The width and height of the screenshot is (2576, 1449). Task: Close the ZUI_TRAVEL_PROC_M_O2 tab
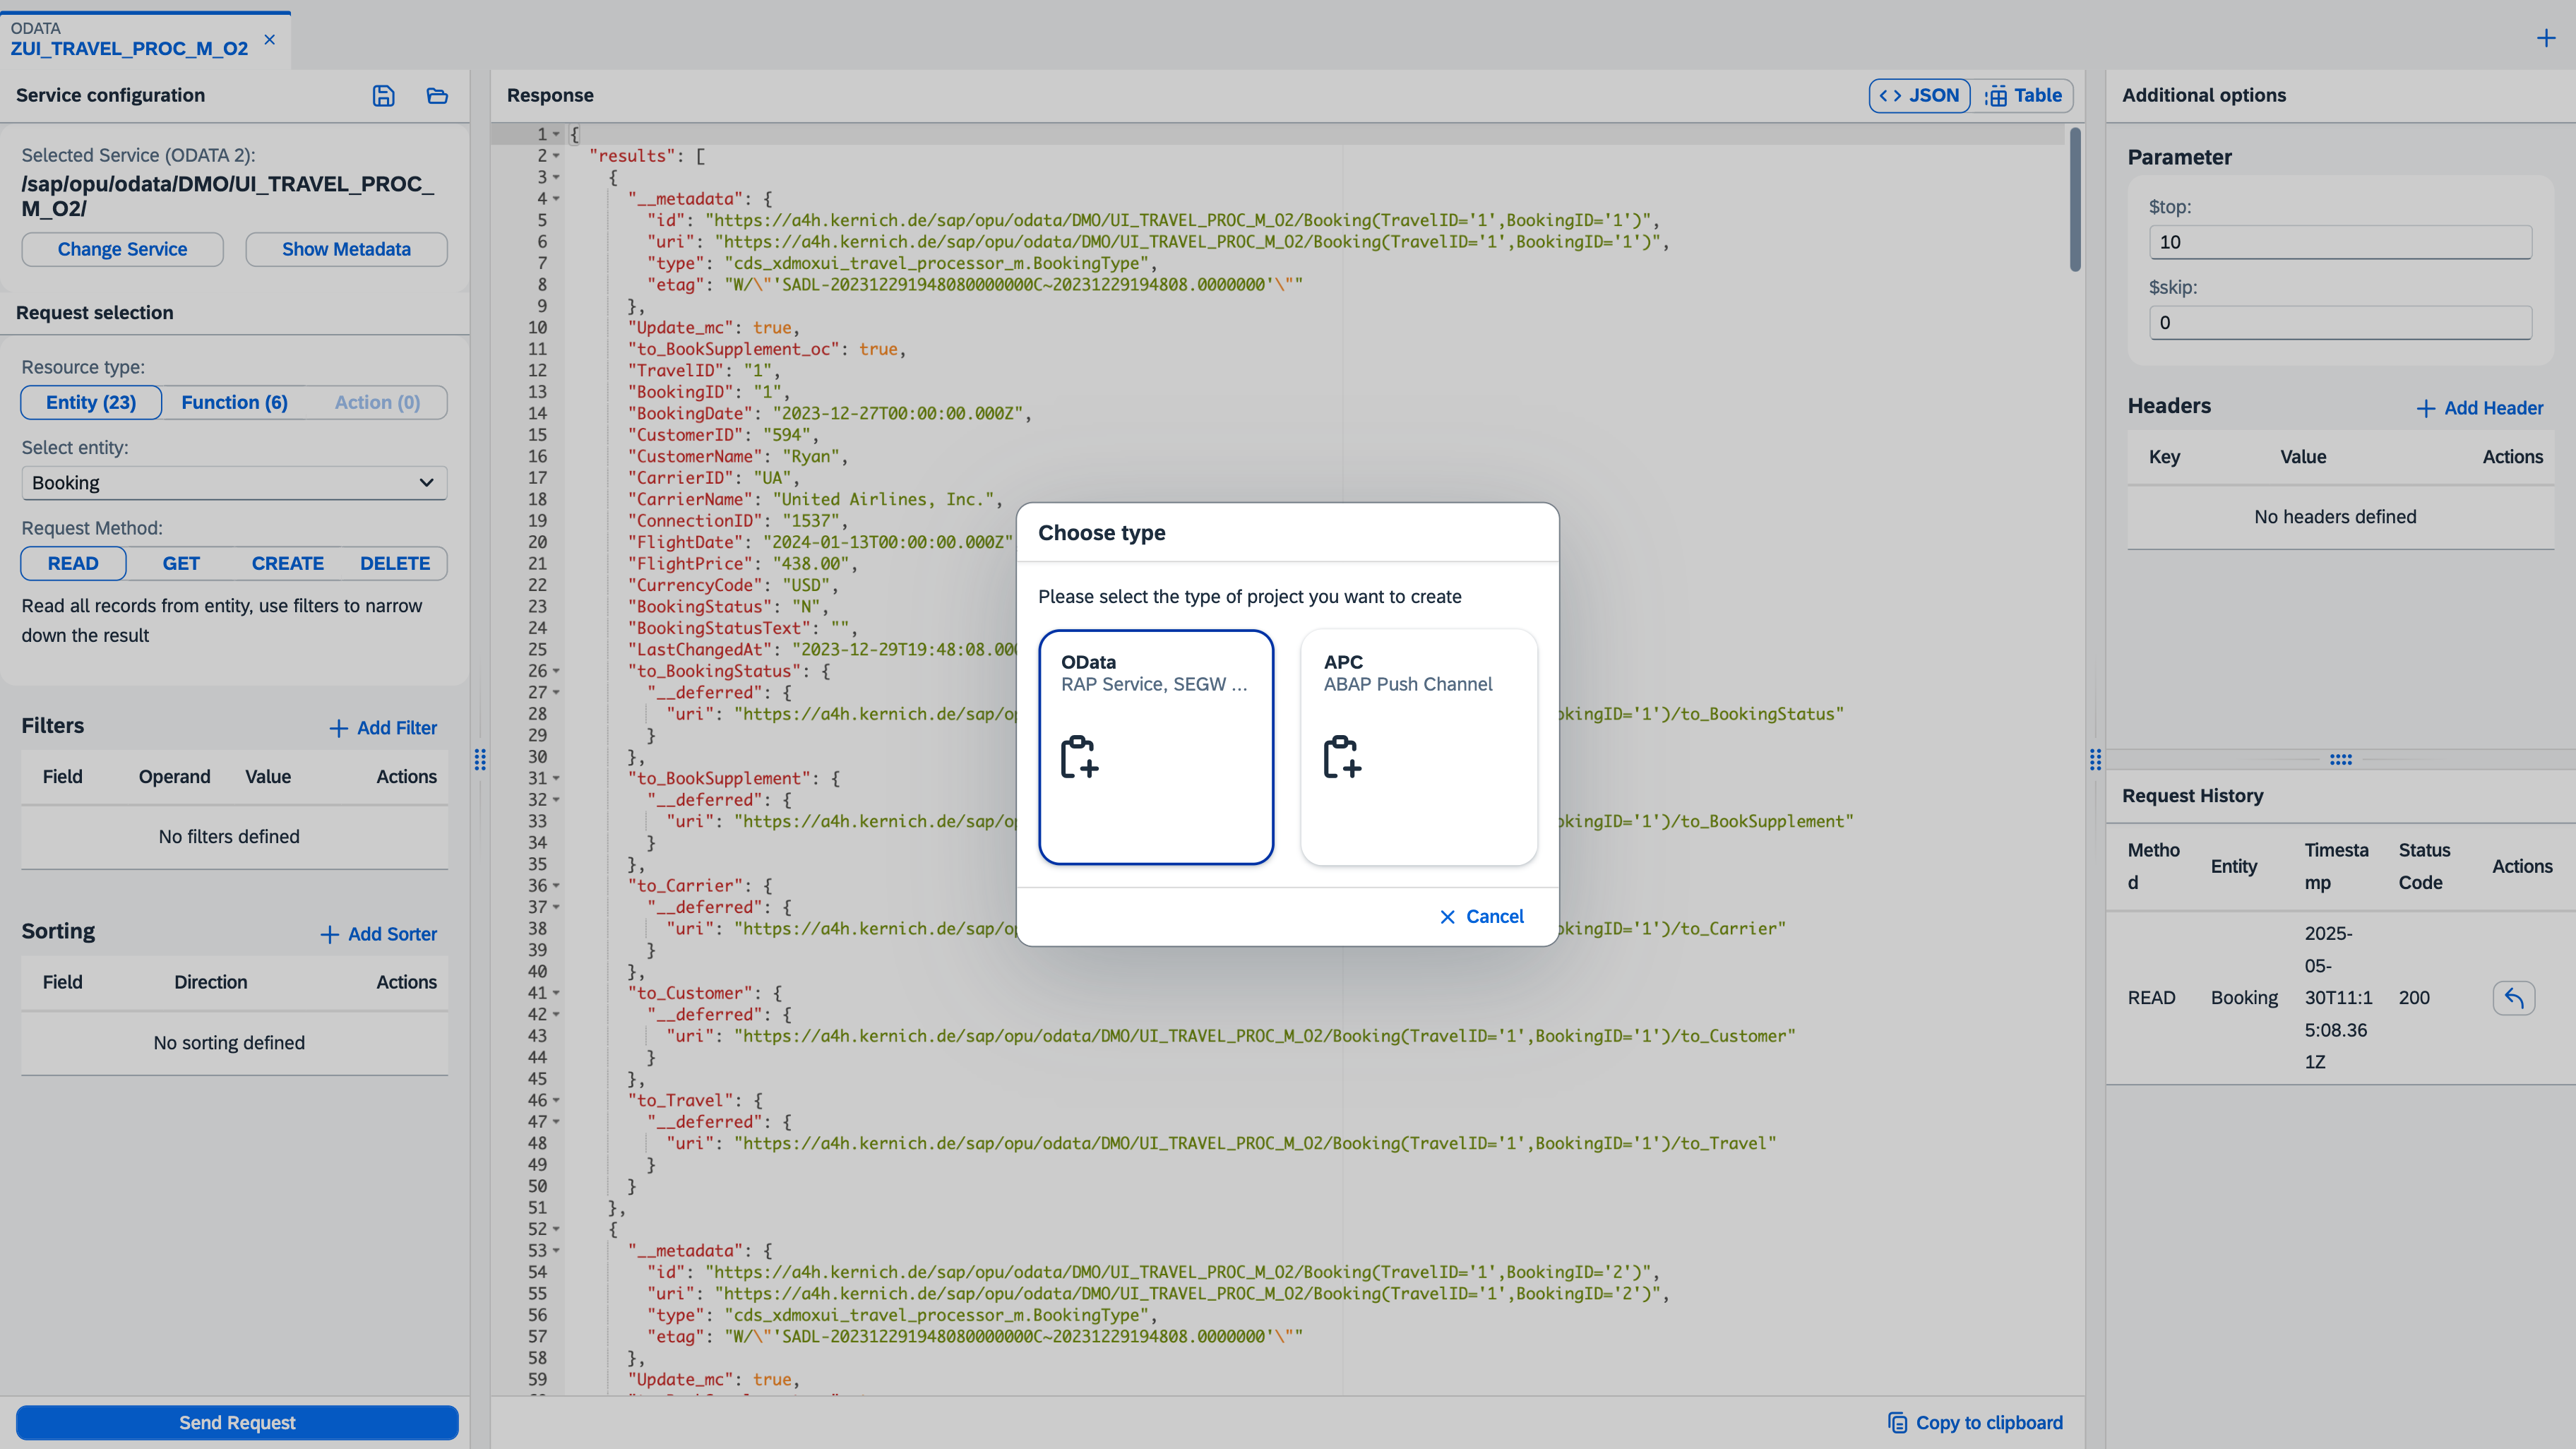point(269,40)
